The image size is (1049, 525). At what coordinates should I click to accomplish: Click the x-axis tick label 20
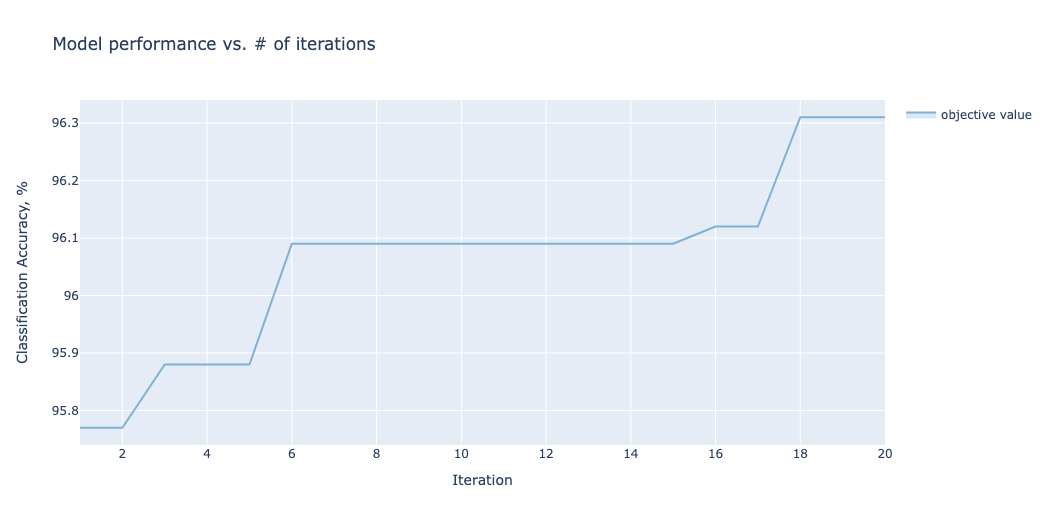[884, 454]
